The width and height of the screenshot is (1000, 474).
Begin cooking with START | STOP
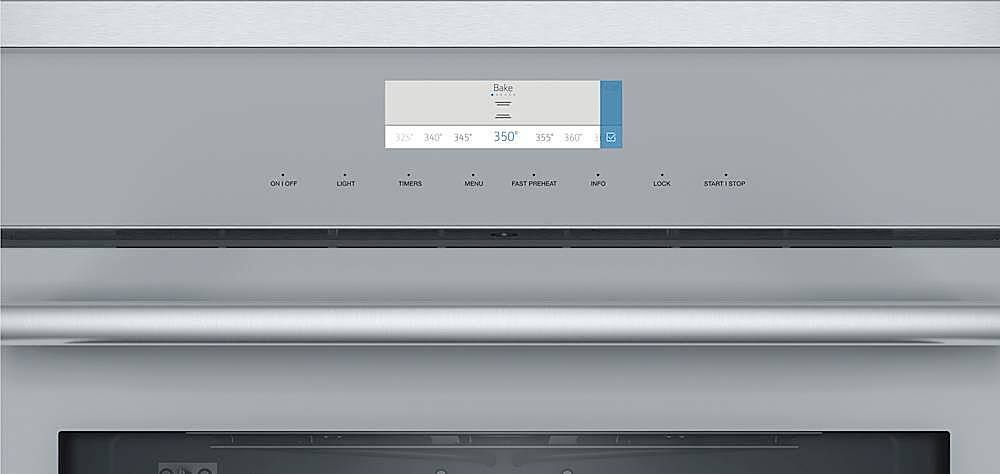pos(724,184)
